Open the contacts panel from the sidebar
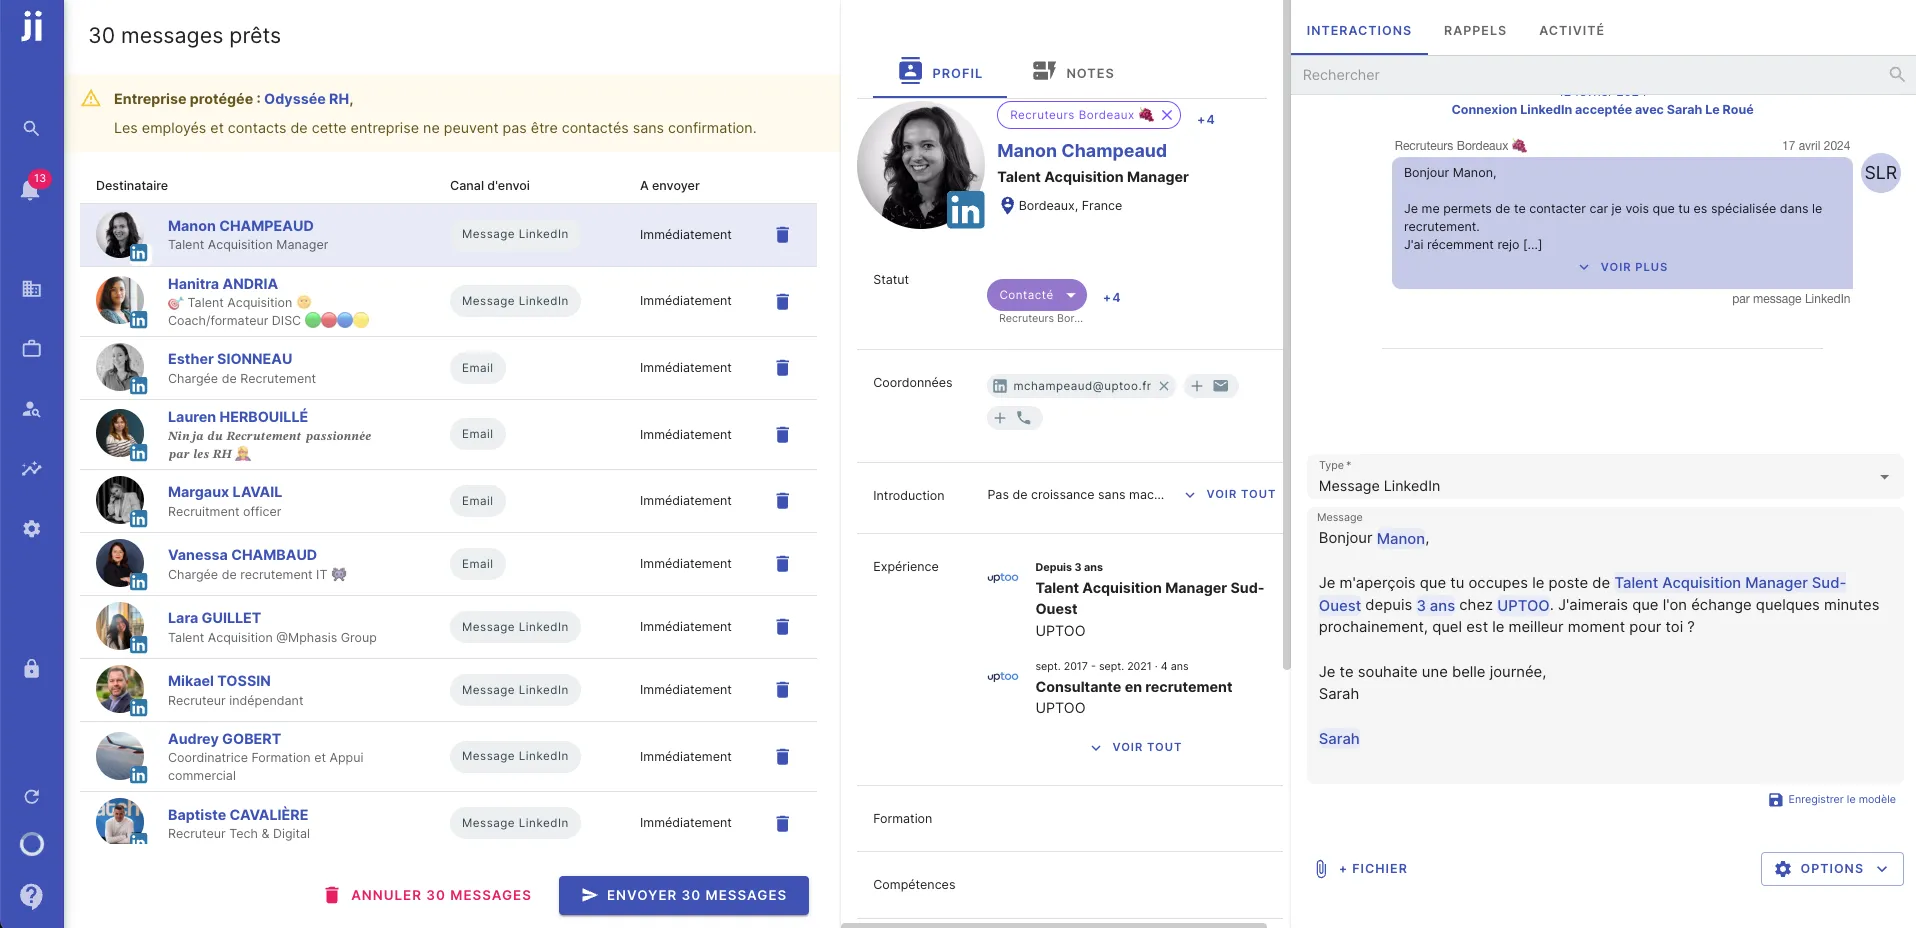 (x=31, y=409)
